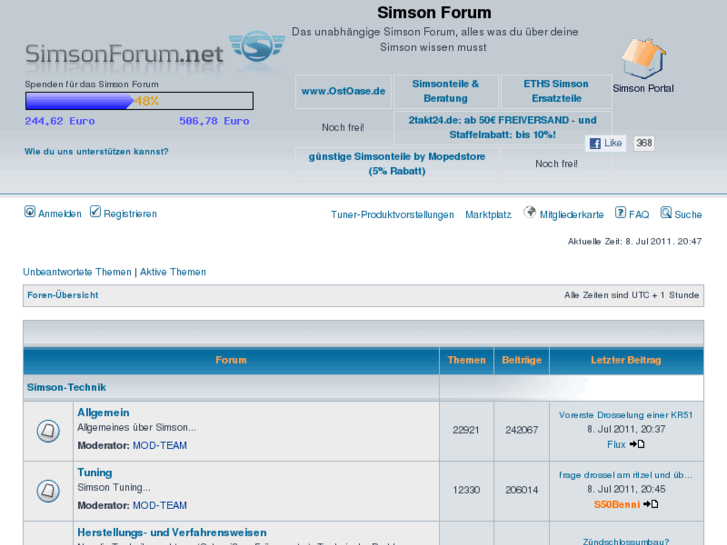Click the 'Aktuelle Zeit: 8. Jul 2011, 20:47' text
Viewport: 727px width, 545px height.
point(635,241)
